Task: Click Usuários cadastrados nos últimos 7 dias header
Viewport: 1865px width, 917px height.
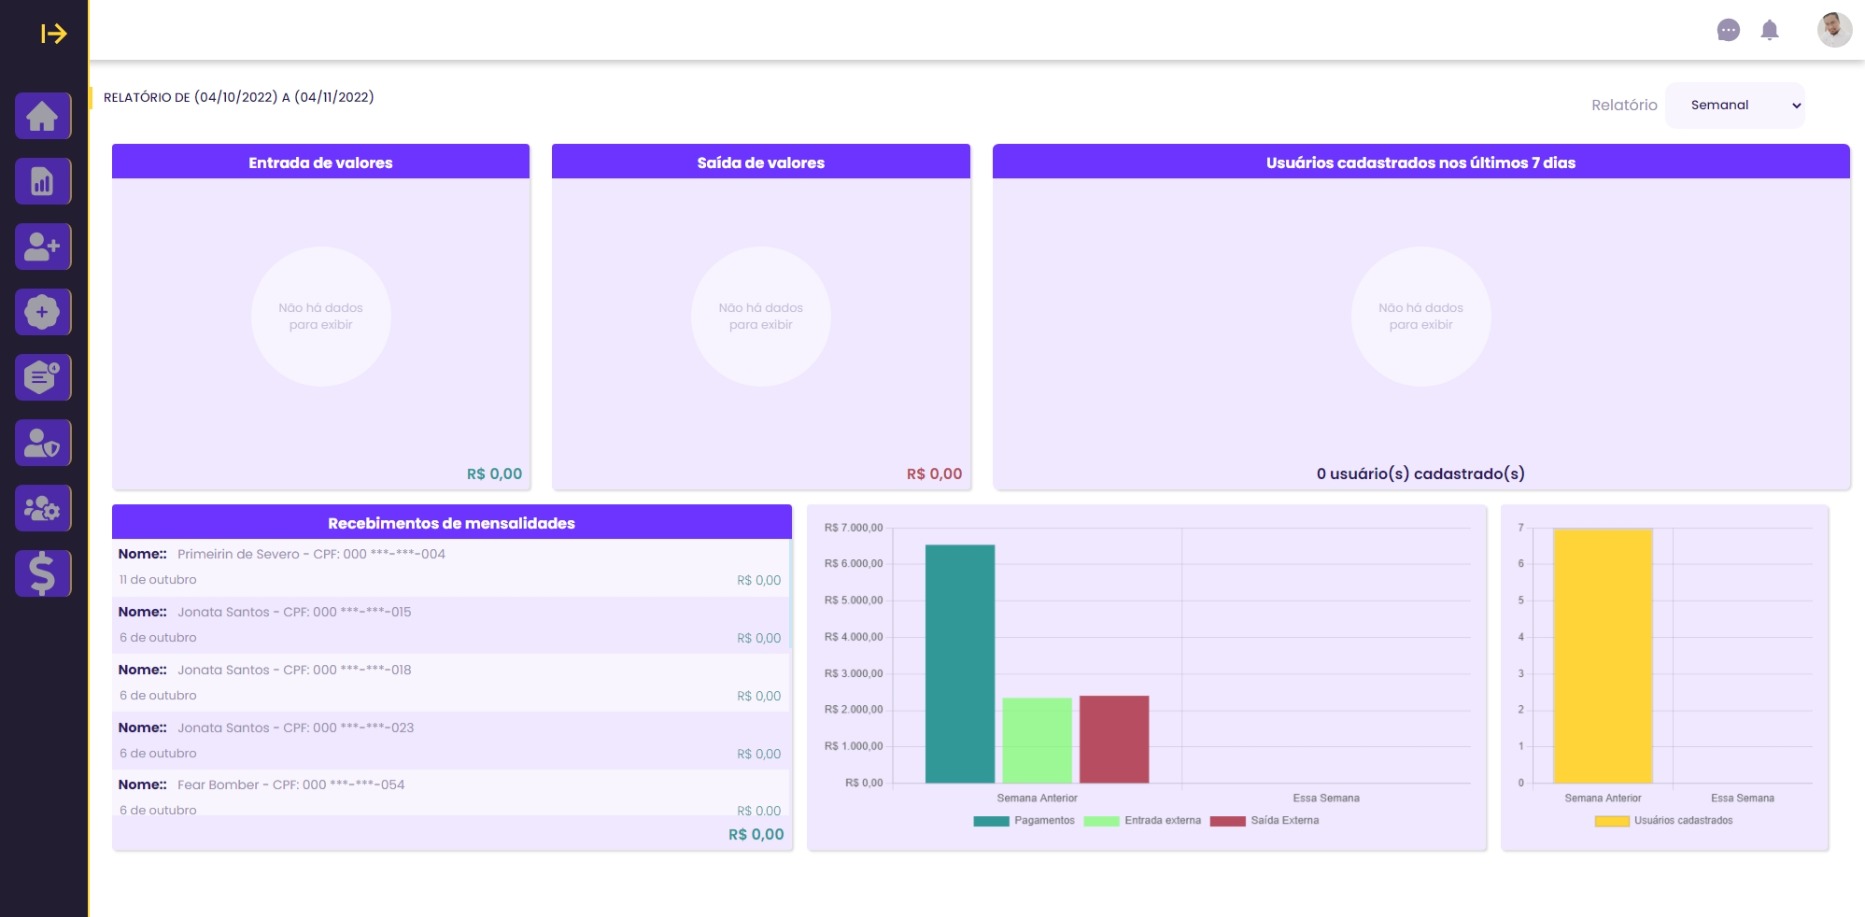Action: pos(1421,162)
